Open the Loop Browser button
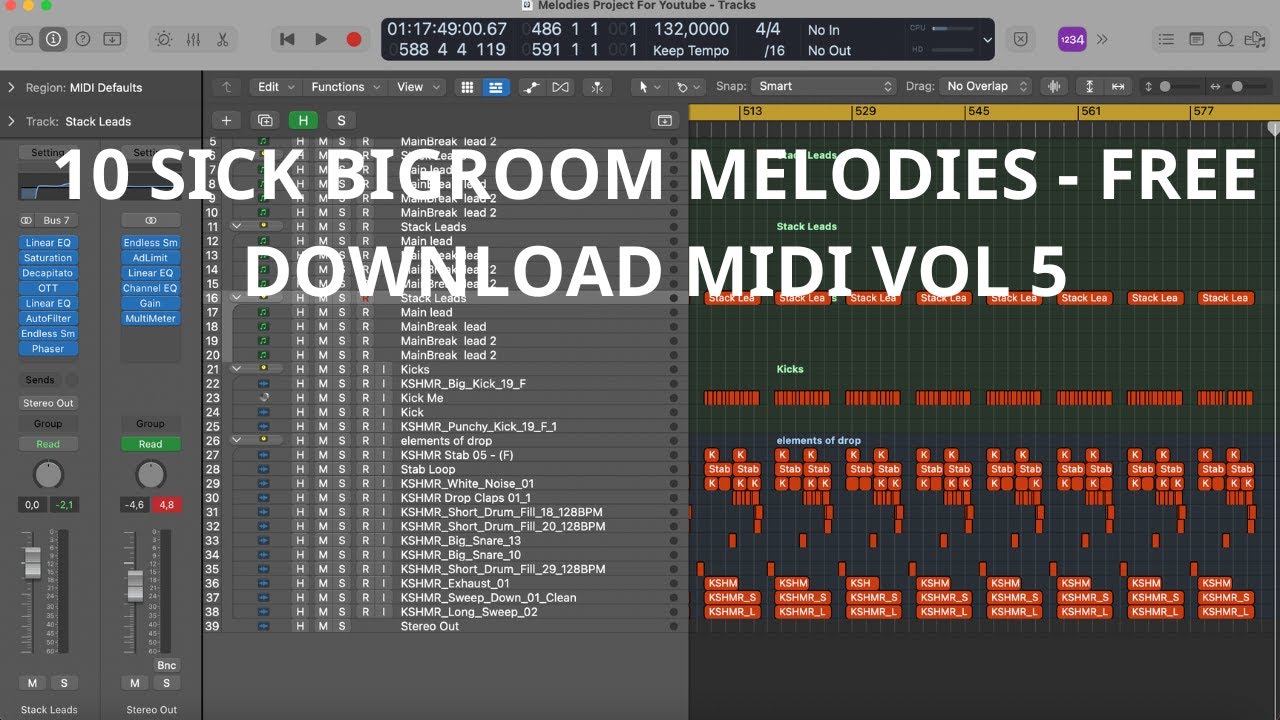This screenshot has width=1280, height=720. point(1226,39)
